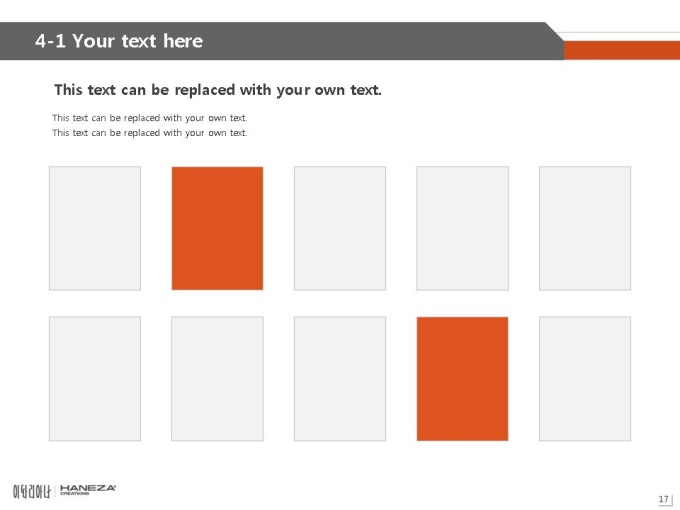Click the thin gray line above orange bar
680x510 pixels.
pos(618,33)
